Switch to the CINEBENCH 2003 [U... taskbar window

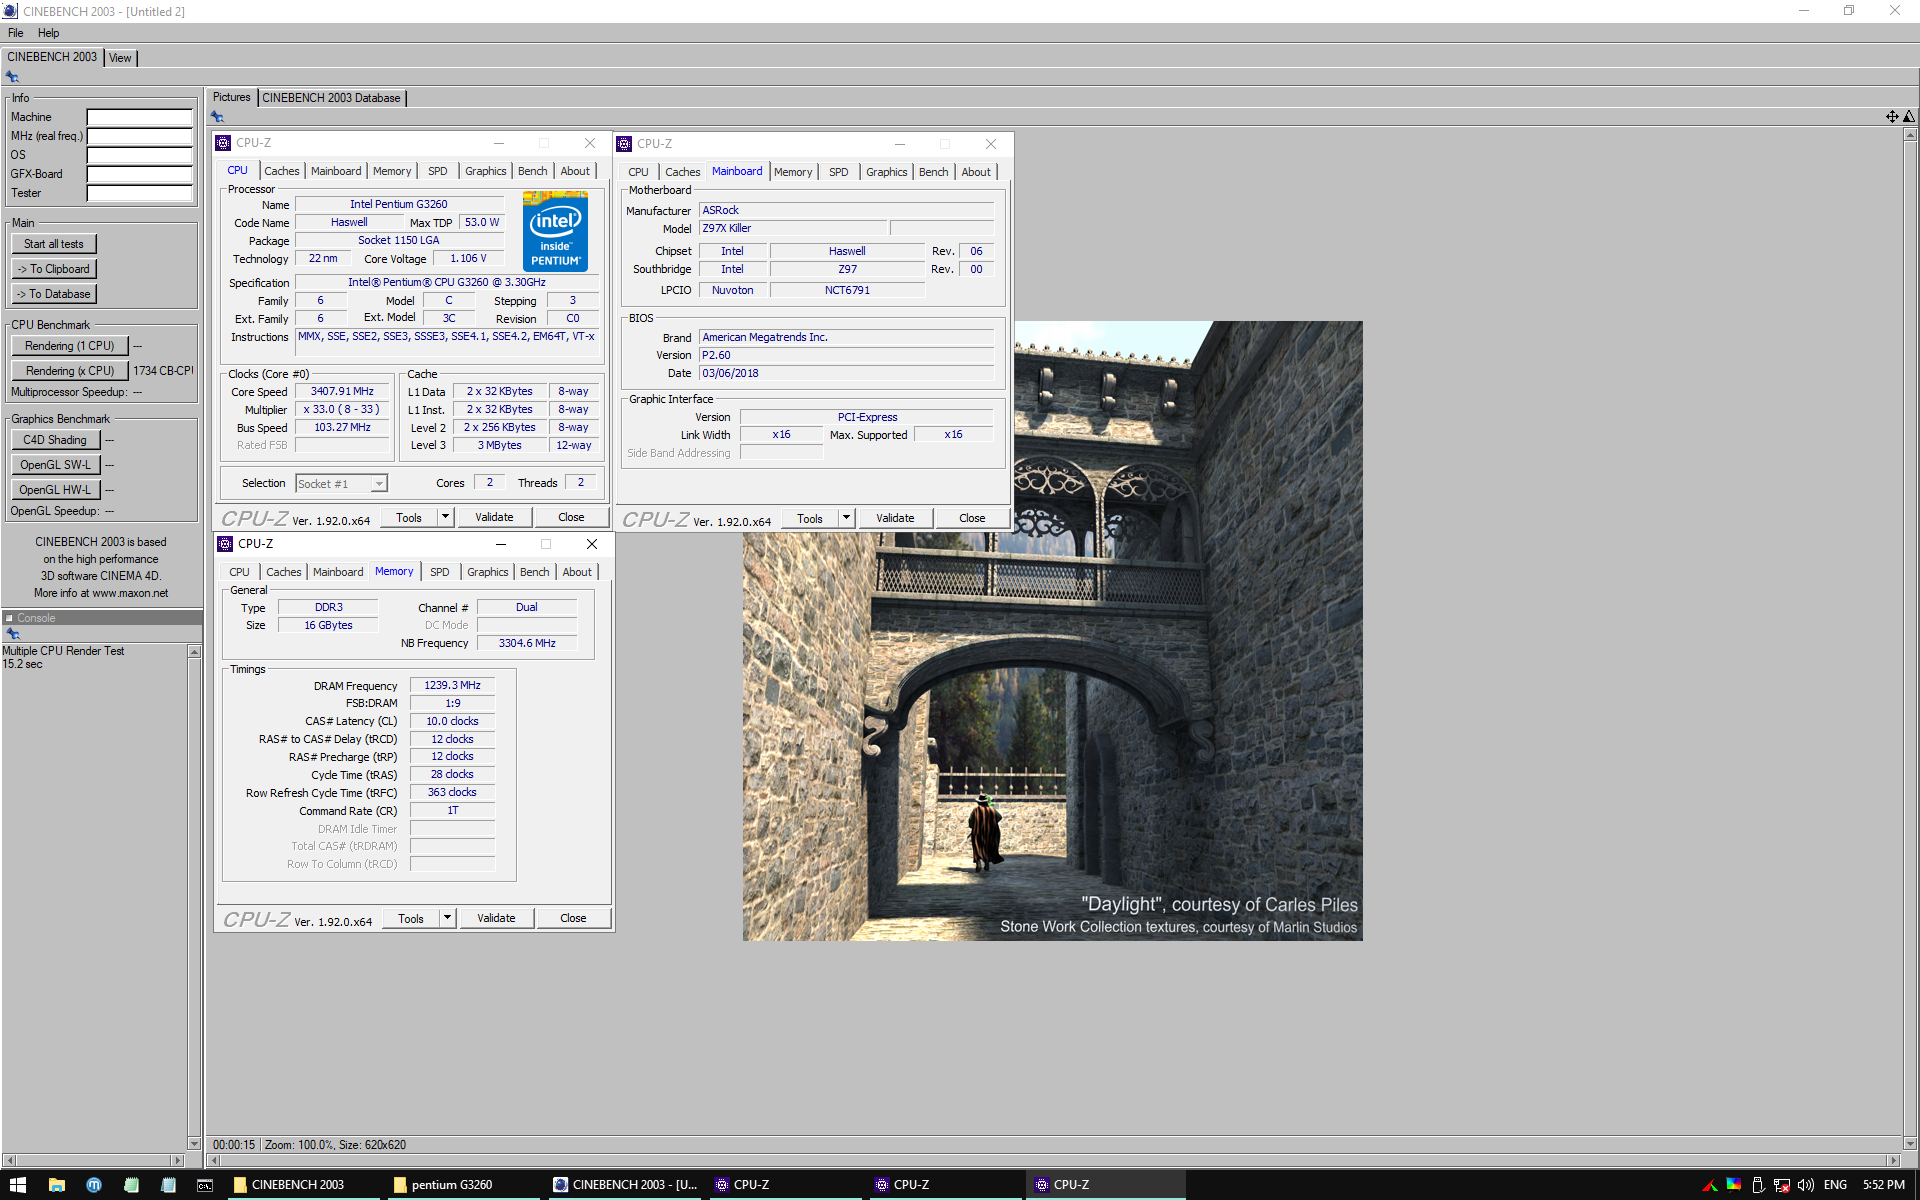pyautogui.click(x=626, y=1185)
